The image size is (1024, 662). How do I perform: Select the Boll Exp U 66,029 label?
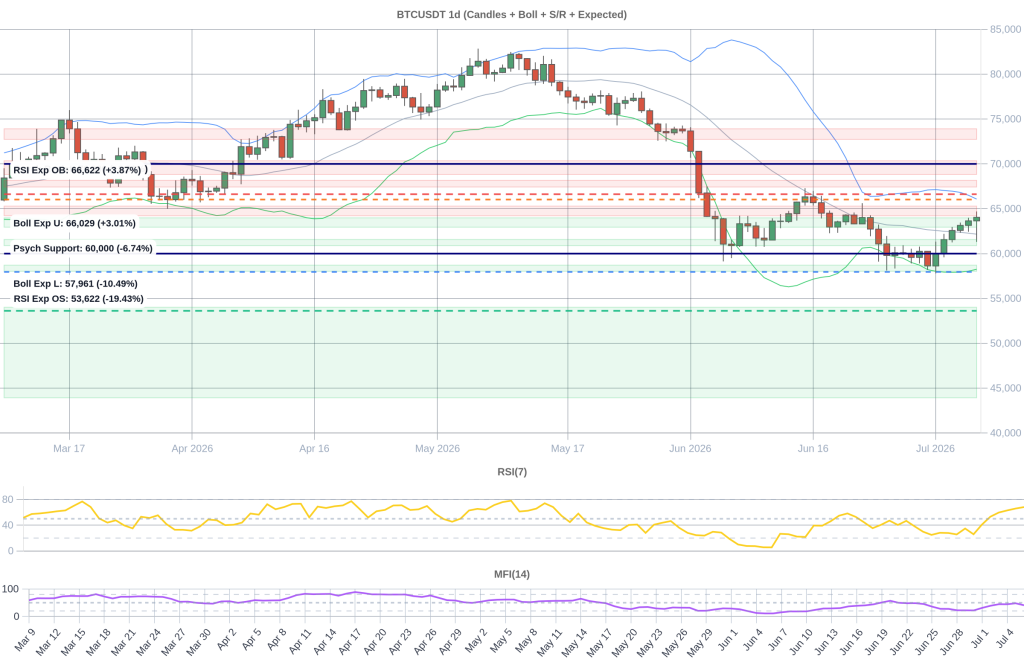point(74,223)
